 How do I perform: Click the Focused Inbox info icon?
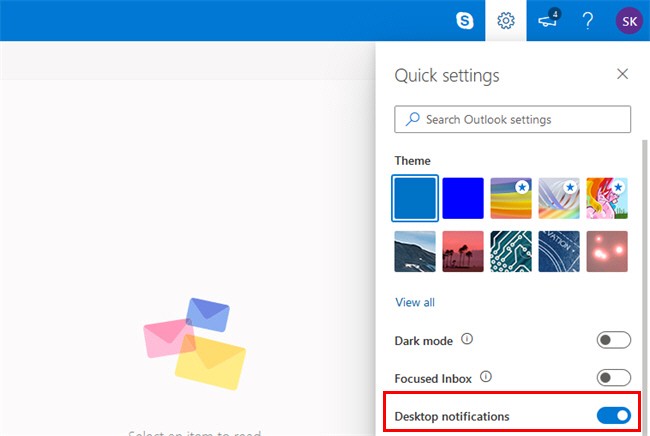click(x=486, y=377)
